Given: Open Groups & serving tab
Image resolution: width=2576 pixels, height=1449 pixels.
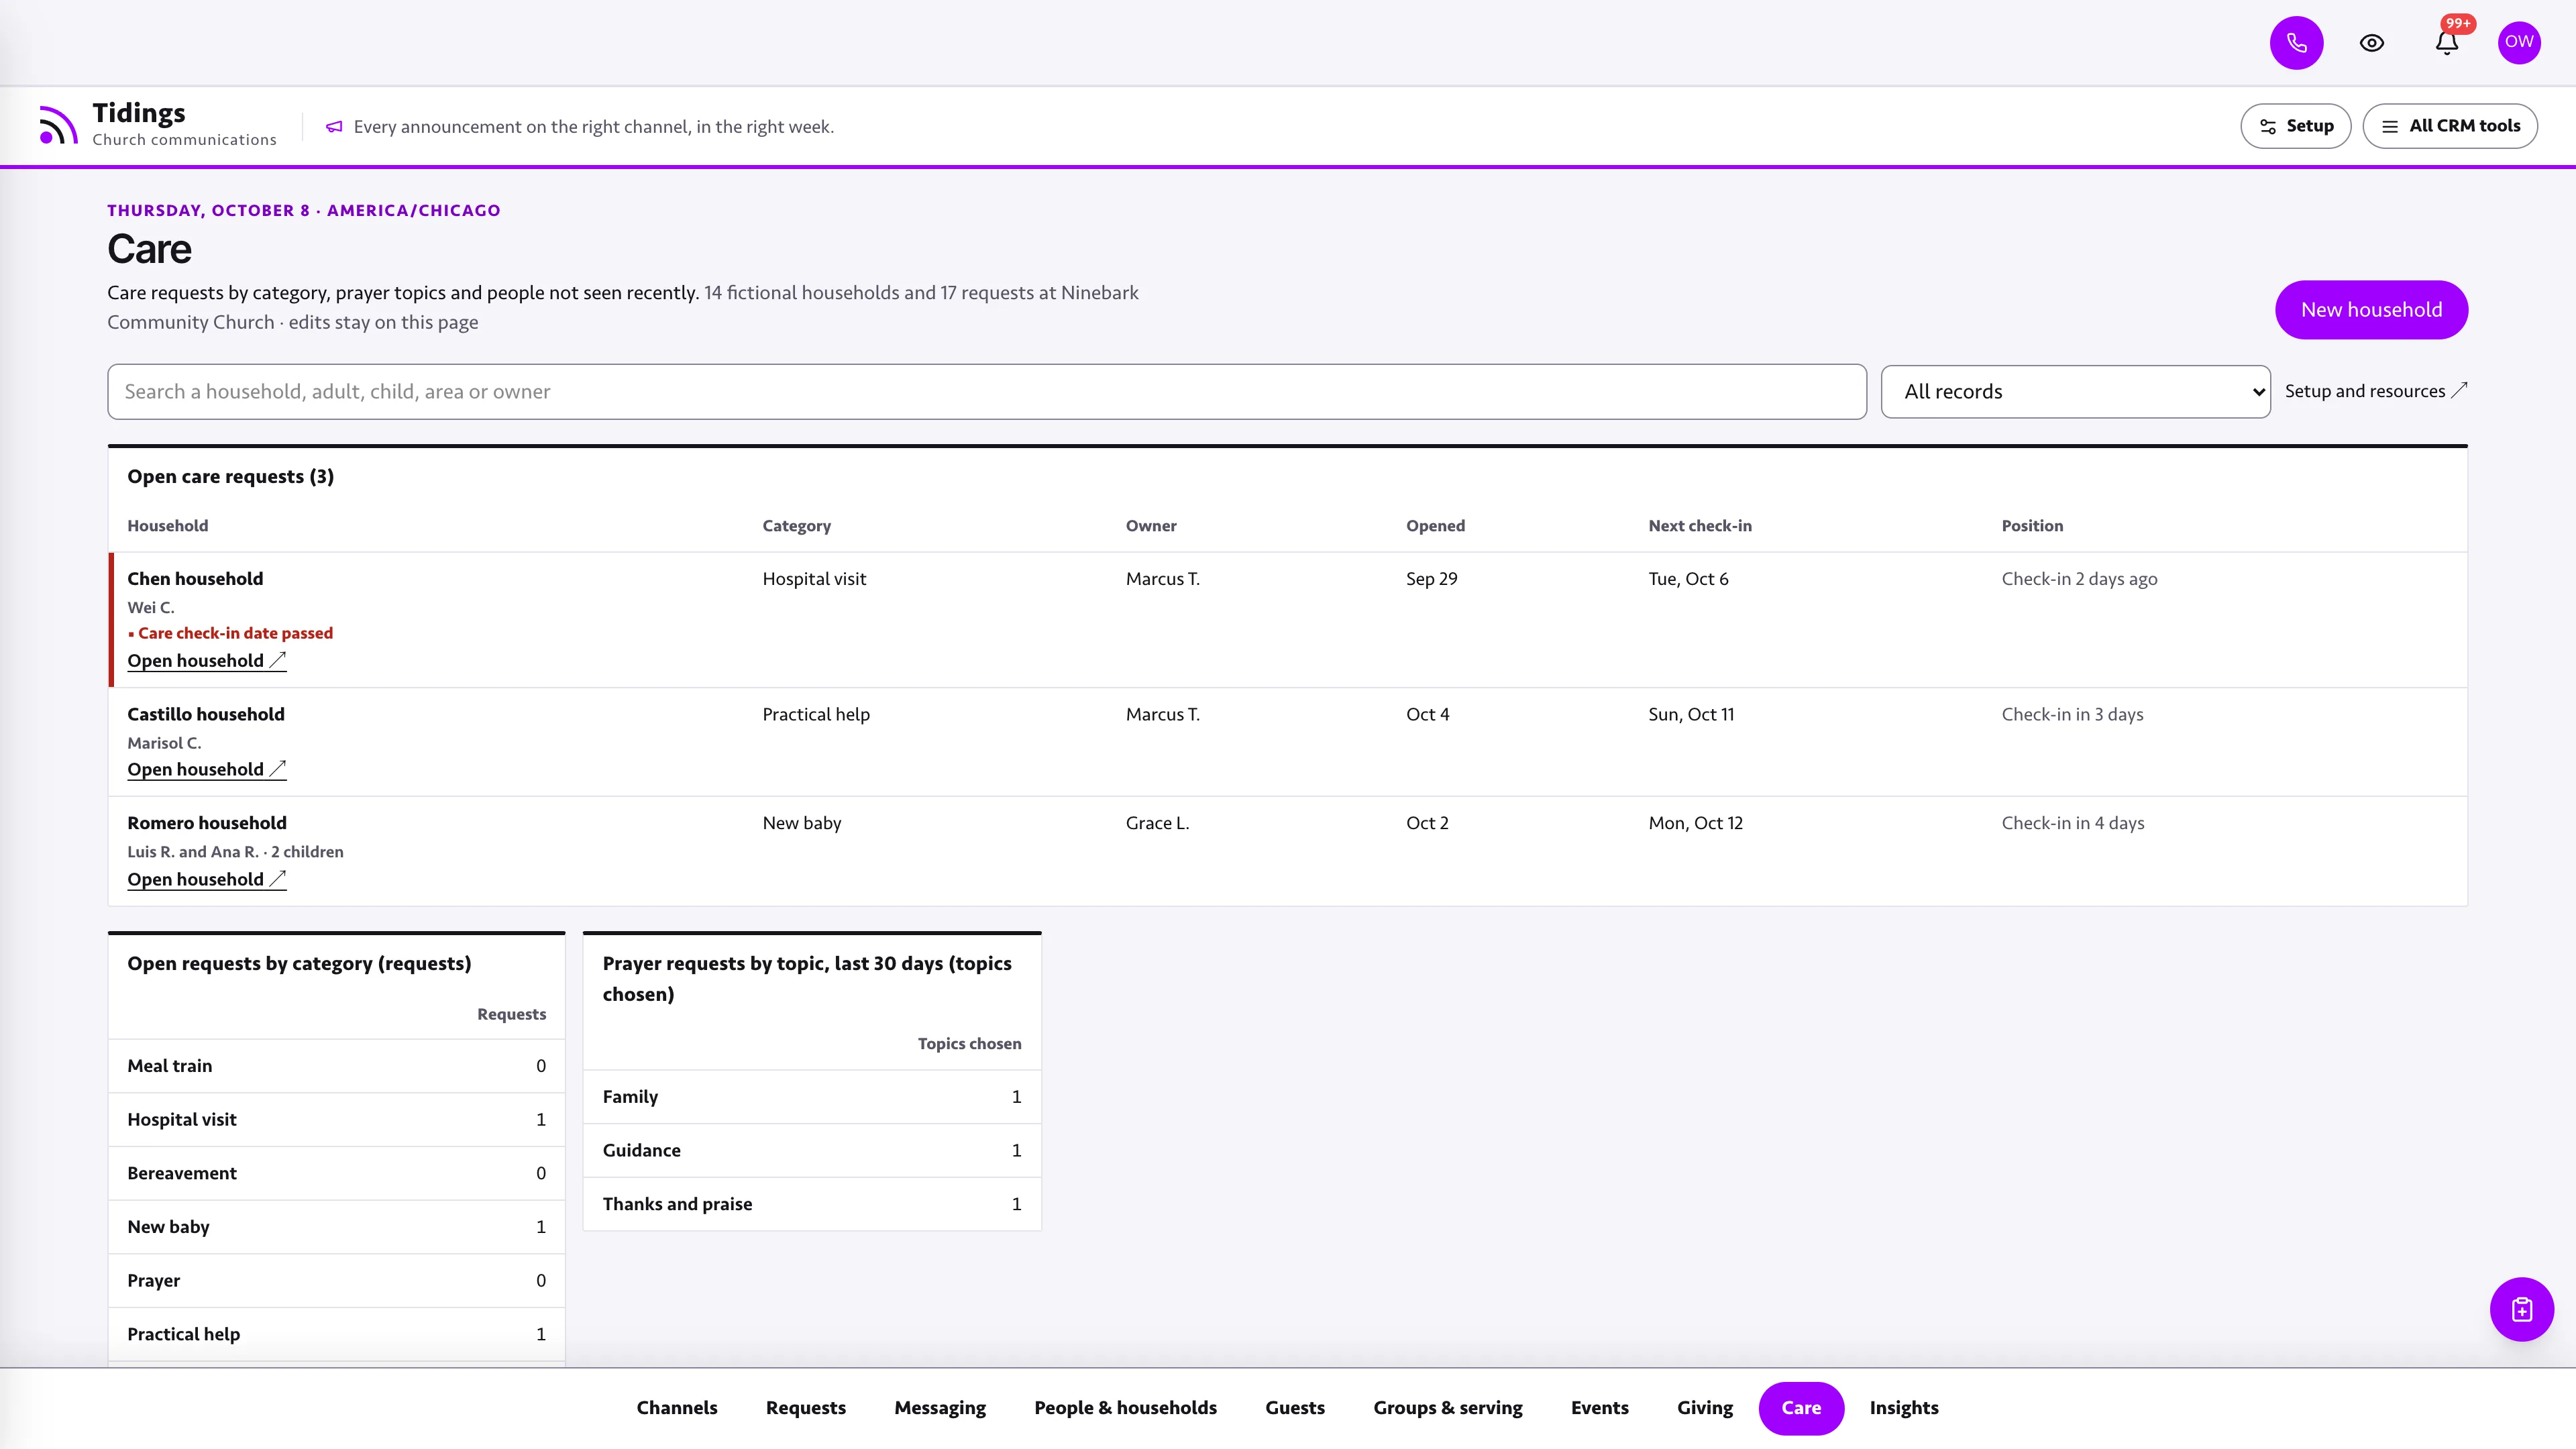Looking at the screenshot, I should pyautogui.click(x=1447, y=1408).
